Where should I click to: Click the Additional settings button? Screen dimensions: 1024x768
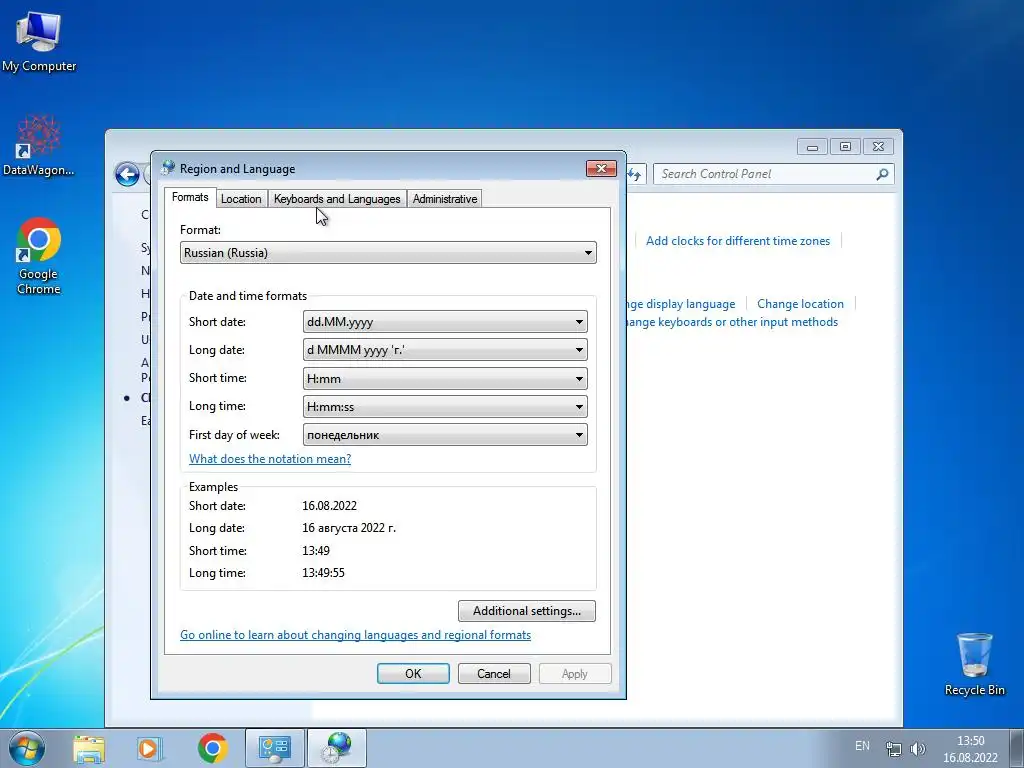tap(526, 611)
